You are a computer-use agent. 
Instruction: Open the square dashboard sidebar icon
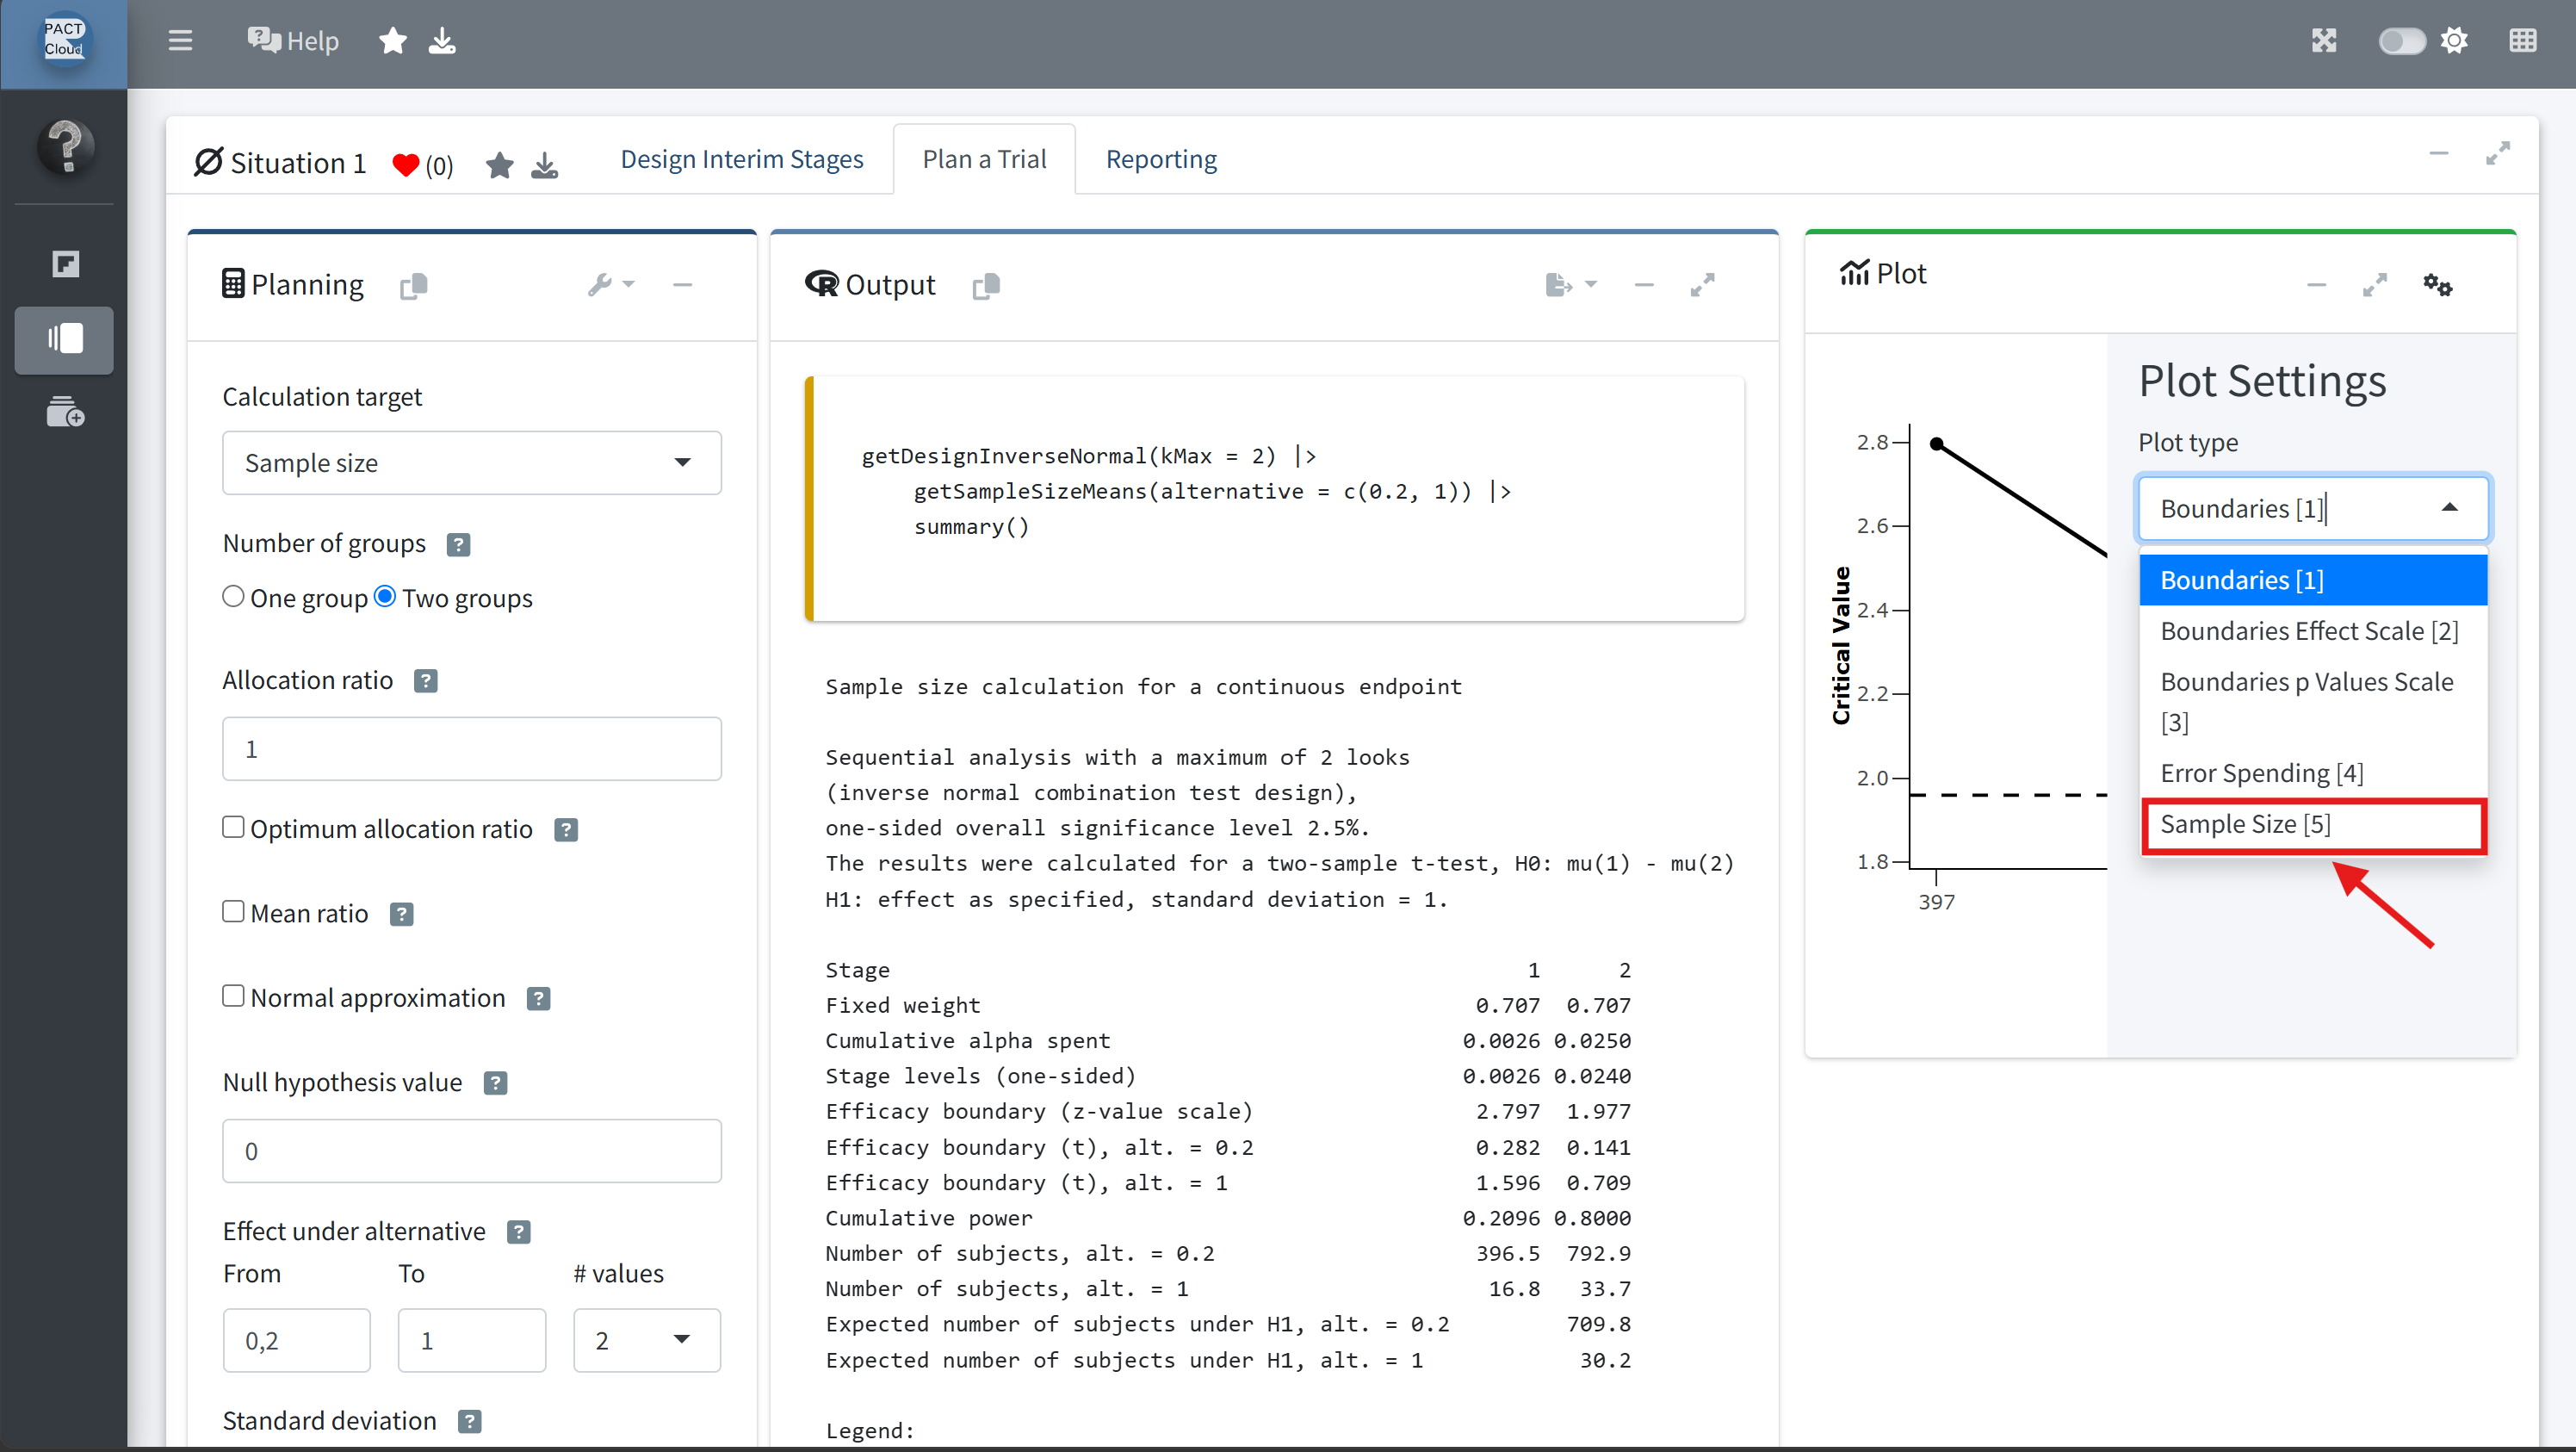tap(65, 263)
